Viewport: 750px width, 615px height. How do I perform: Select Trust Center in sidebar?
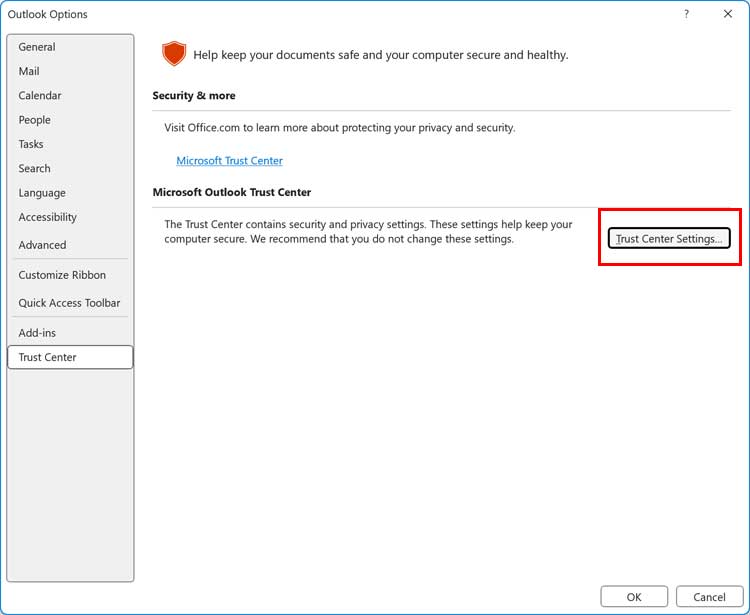70,357
